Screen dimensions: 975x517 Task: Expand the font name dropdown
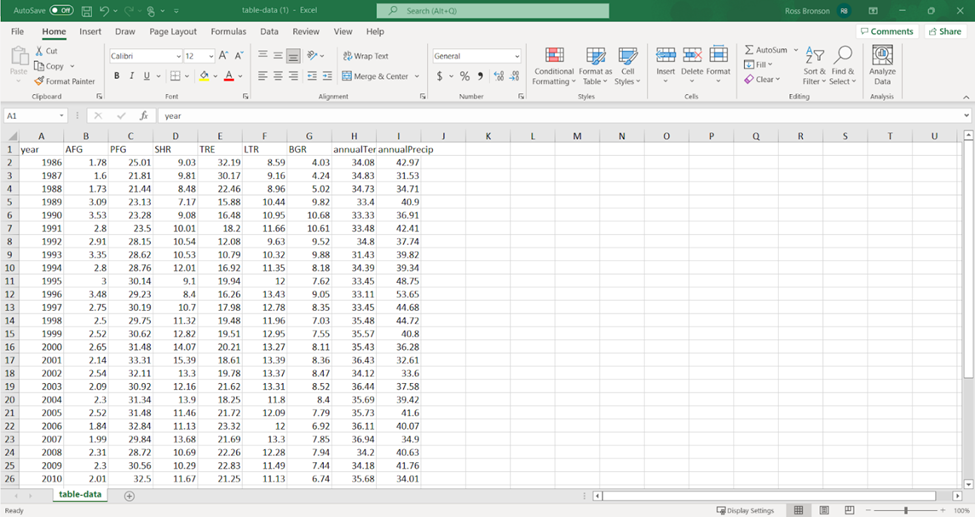[x=178, y=56]
